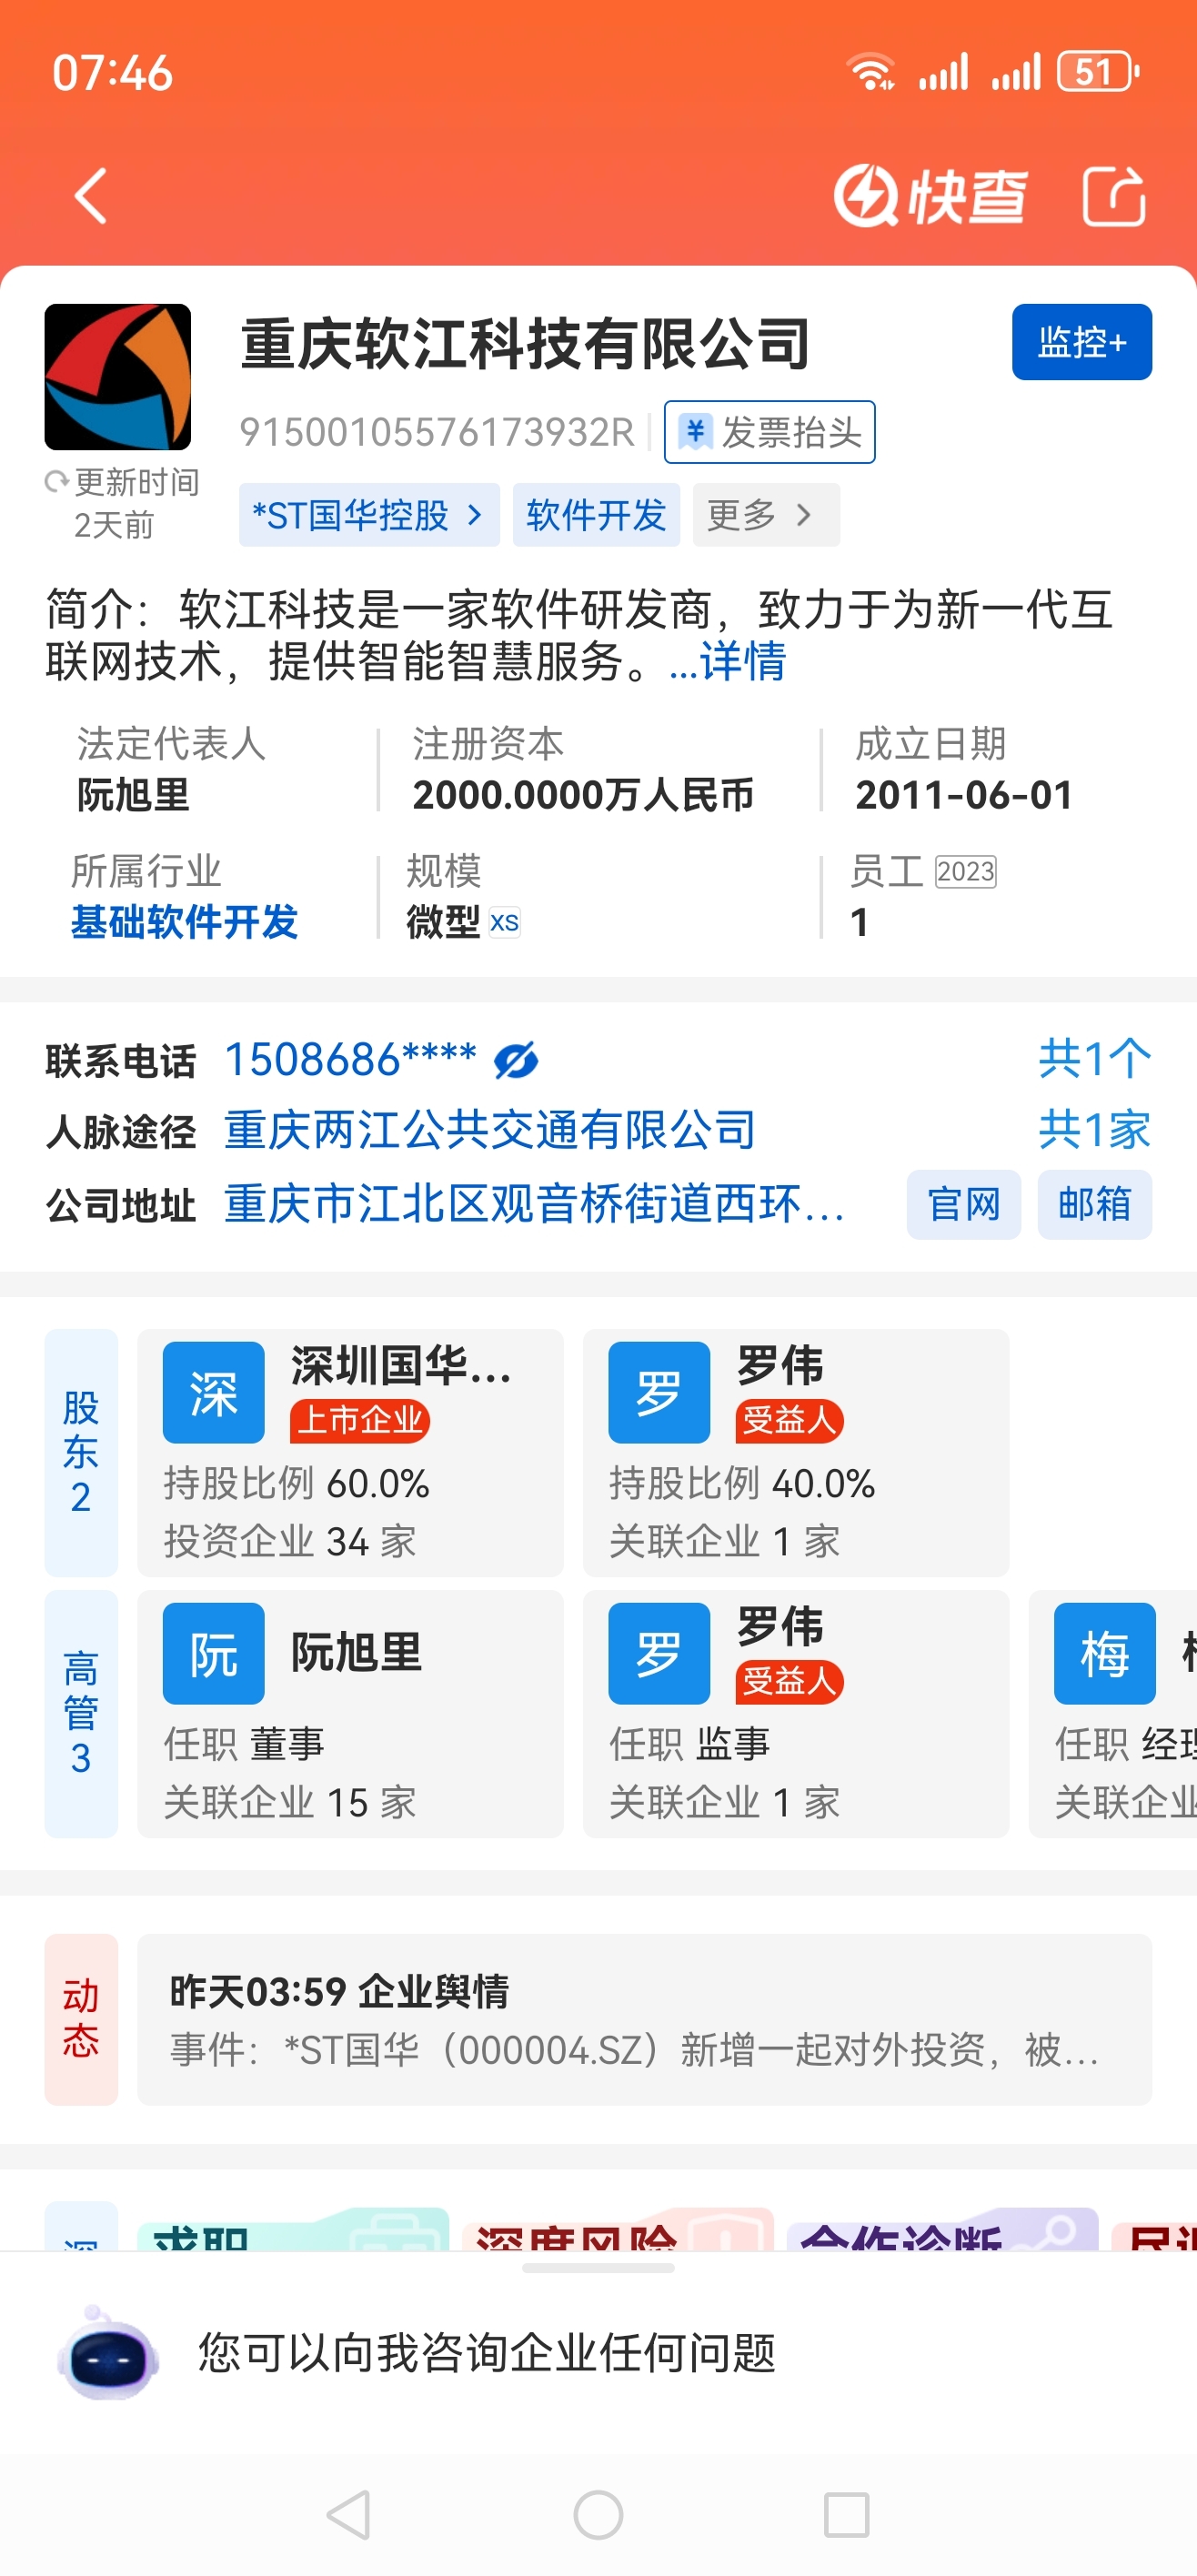
Task: Open the 详情 link in intro
Action: [x=742, y=661]
